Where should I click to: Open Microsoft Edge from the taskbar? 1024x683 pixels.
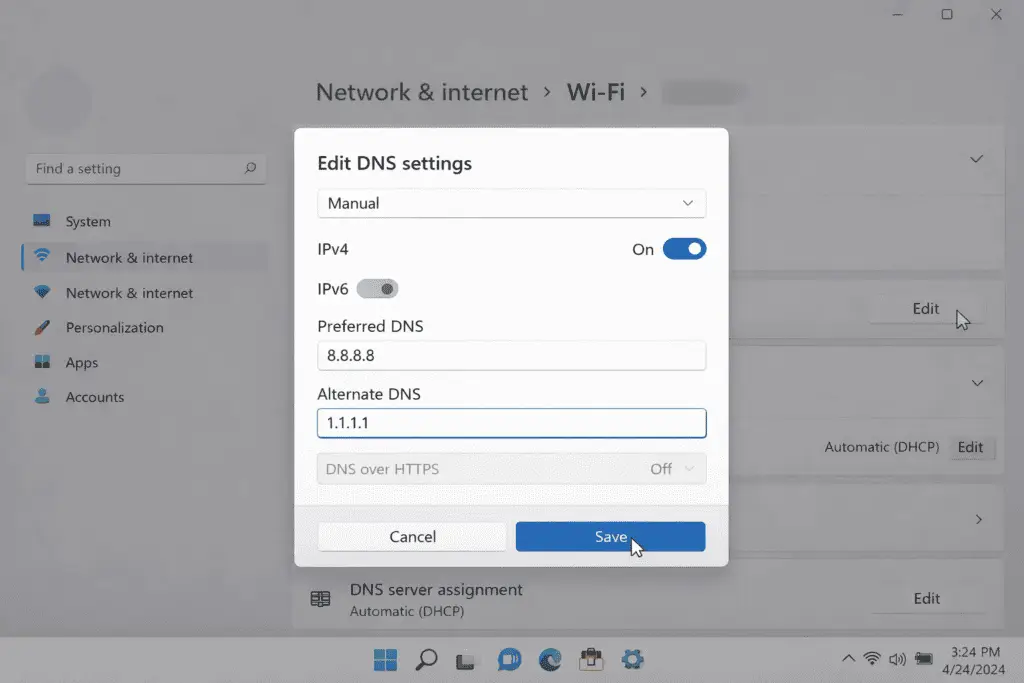coord(549,659)
